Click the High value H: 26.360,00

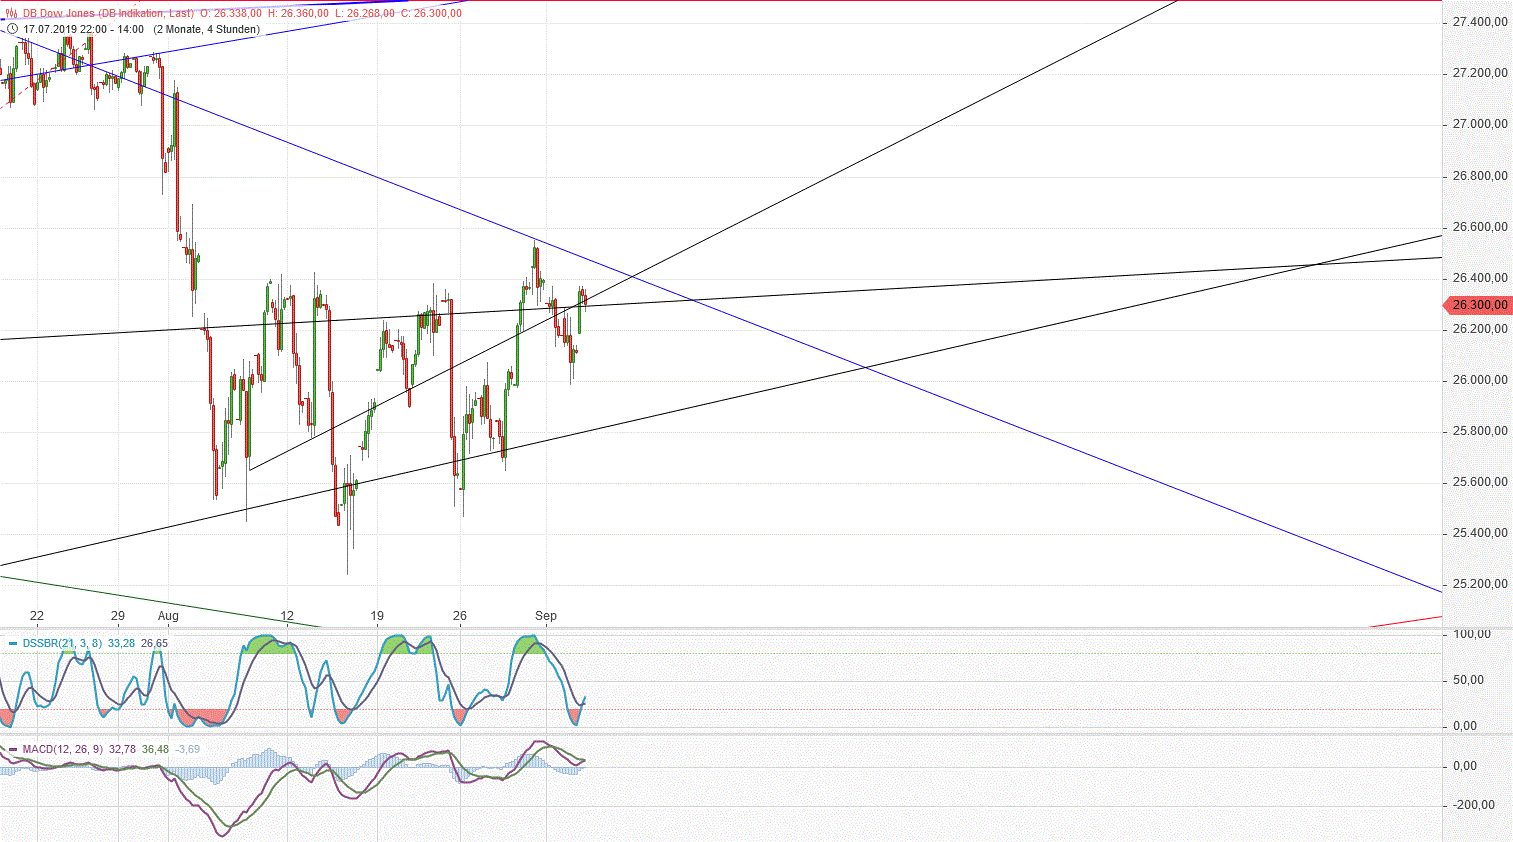[x=299, y=14]
